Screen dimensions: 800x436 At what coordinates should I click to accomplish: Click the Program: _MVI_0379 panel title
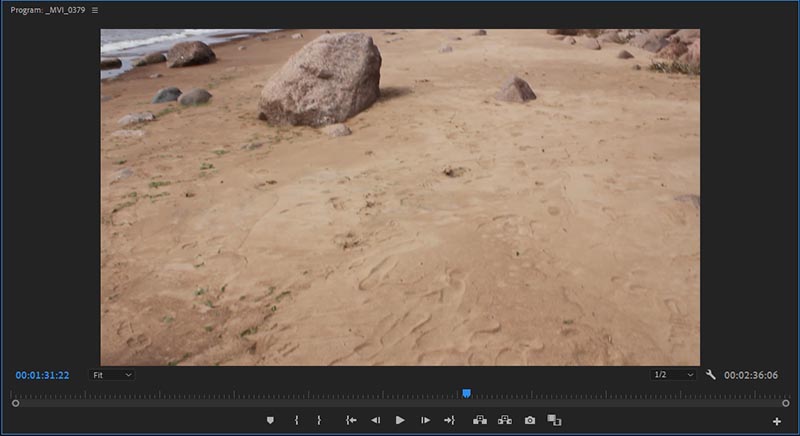coord(47,10)
